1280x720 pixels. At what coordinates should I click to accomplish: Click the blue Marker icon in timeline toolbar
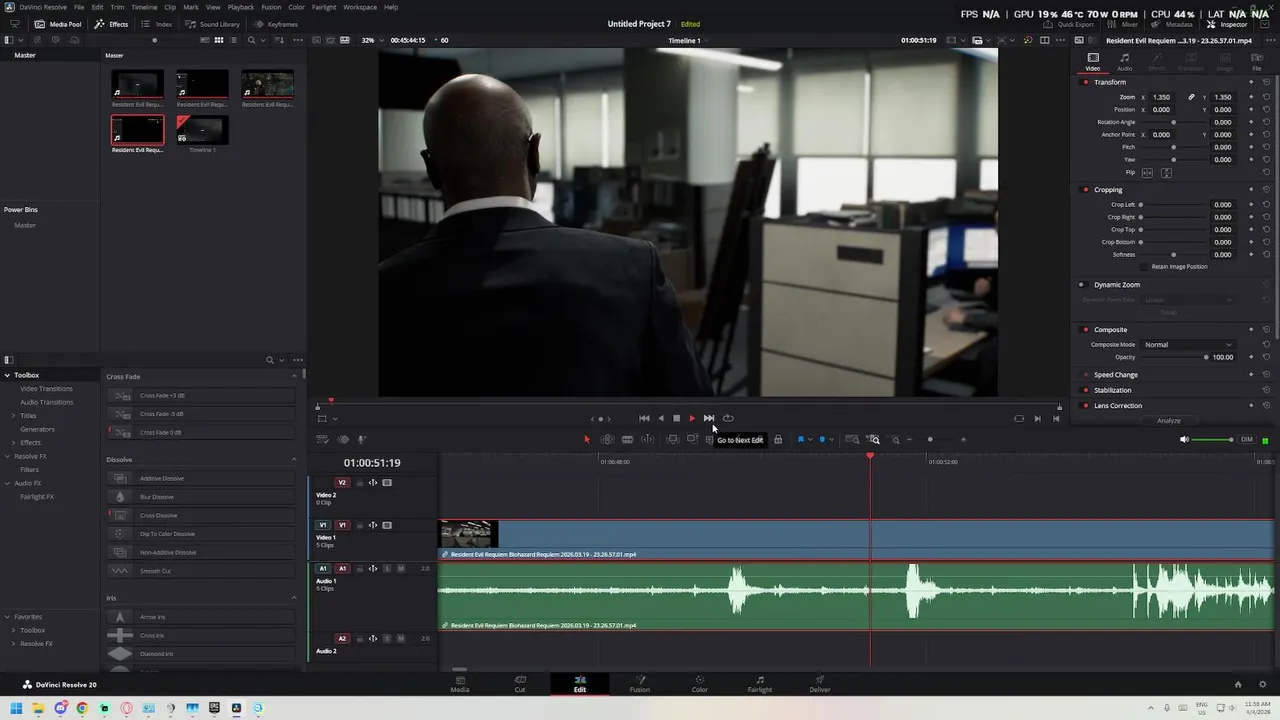pyautogui.click(x=822, y=439)
